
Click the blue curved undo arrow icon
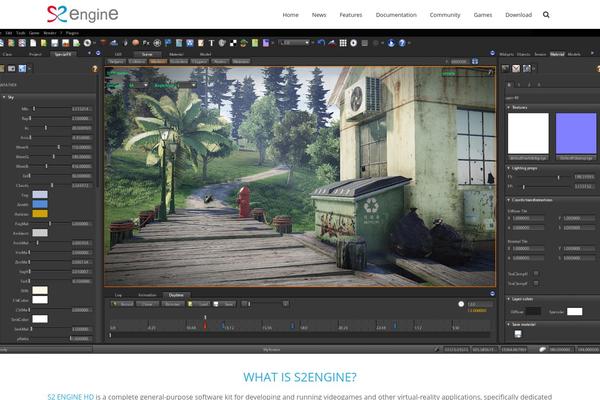click(321, 43)
